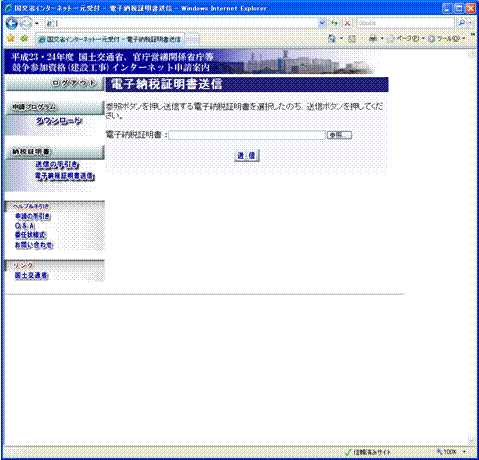The width and height of the screenshot is (479, 460).
Task: Stop loading with the red X icon
Action: click(347, 23)
